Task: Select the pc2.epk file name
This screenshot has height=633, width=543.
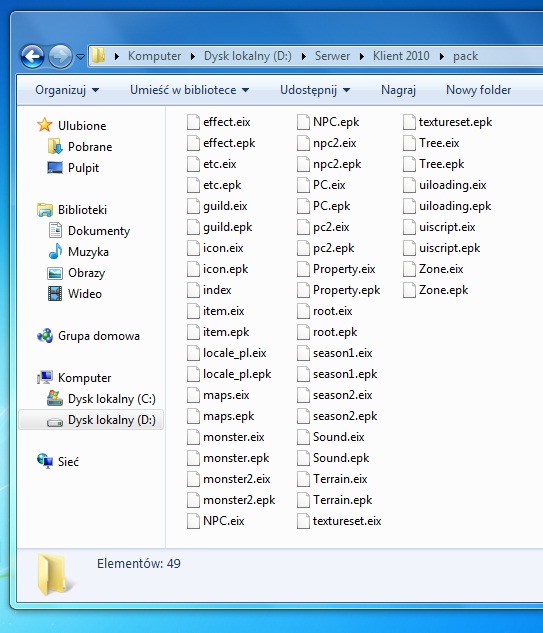Action: 333,248
